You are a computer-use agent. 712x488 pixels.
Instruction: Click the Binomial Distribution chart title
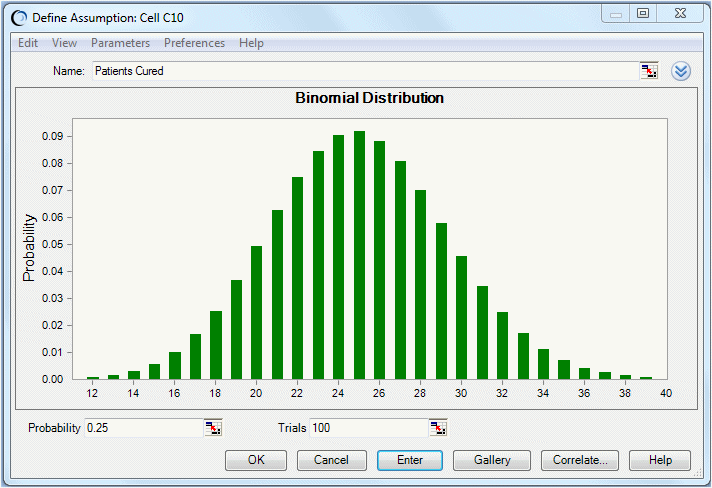(369, 98)
